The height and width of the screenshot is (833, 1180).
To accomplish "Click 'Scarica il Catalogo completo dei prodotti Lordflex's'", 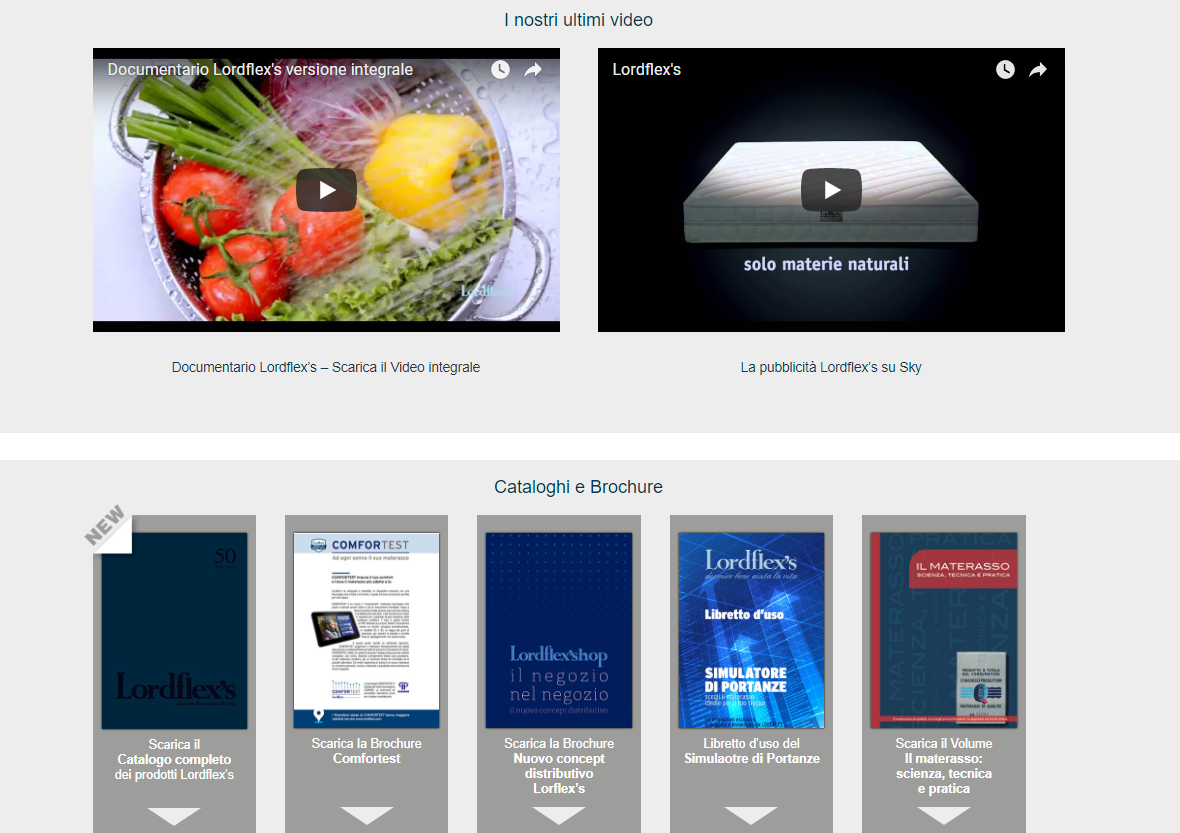I will [x=175, y=759].
